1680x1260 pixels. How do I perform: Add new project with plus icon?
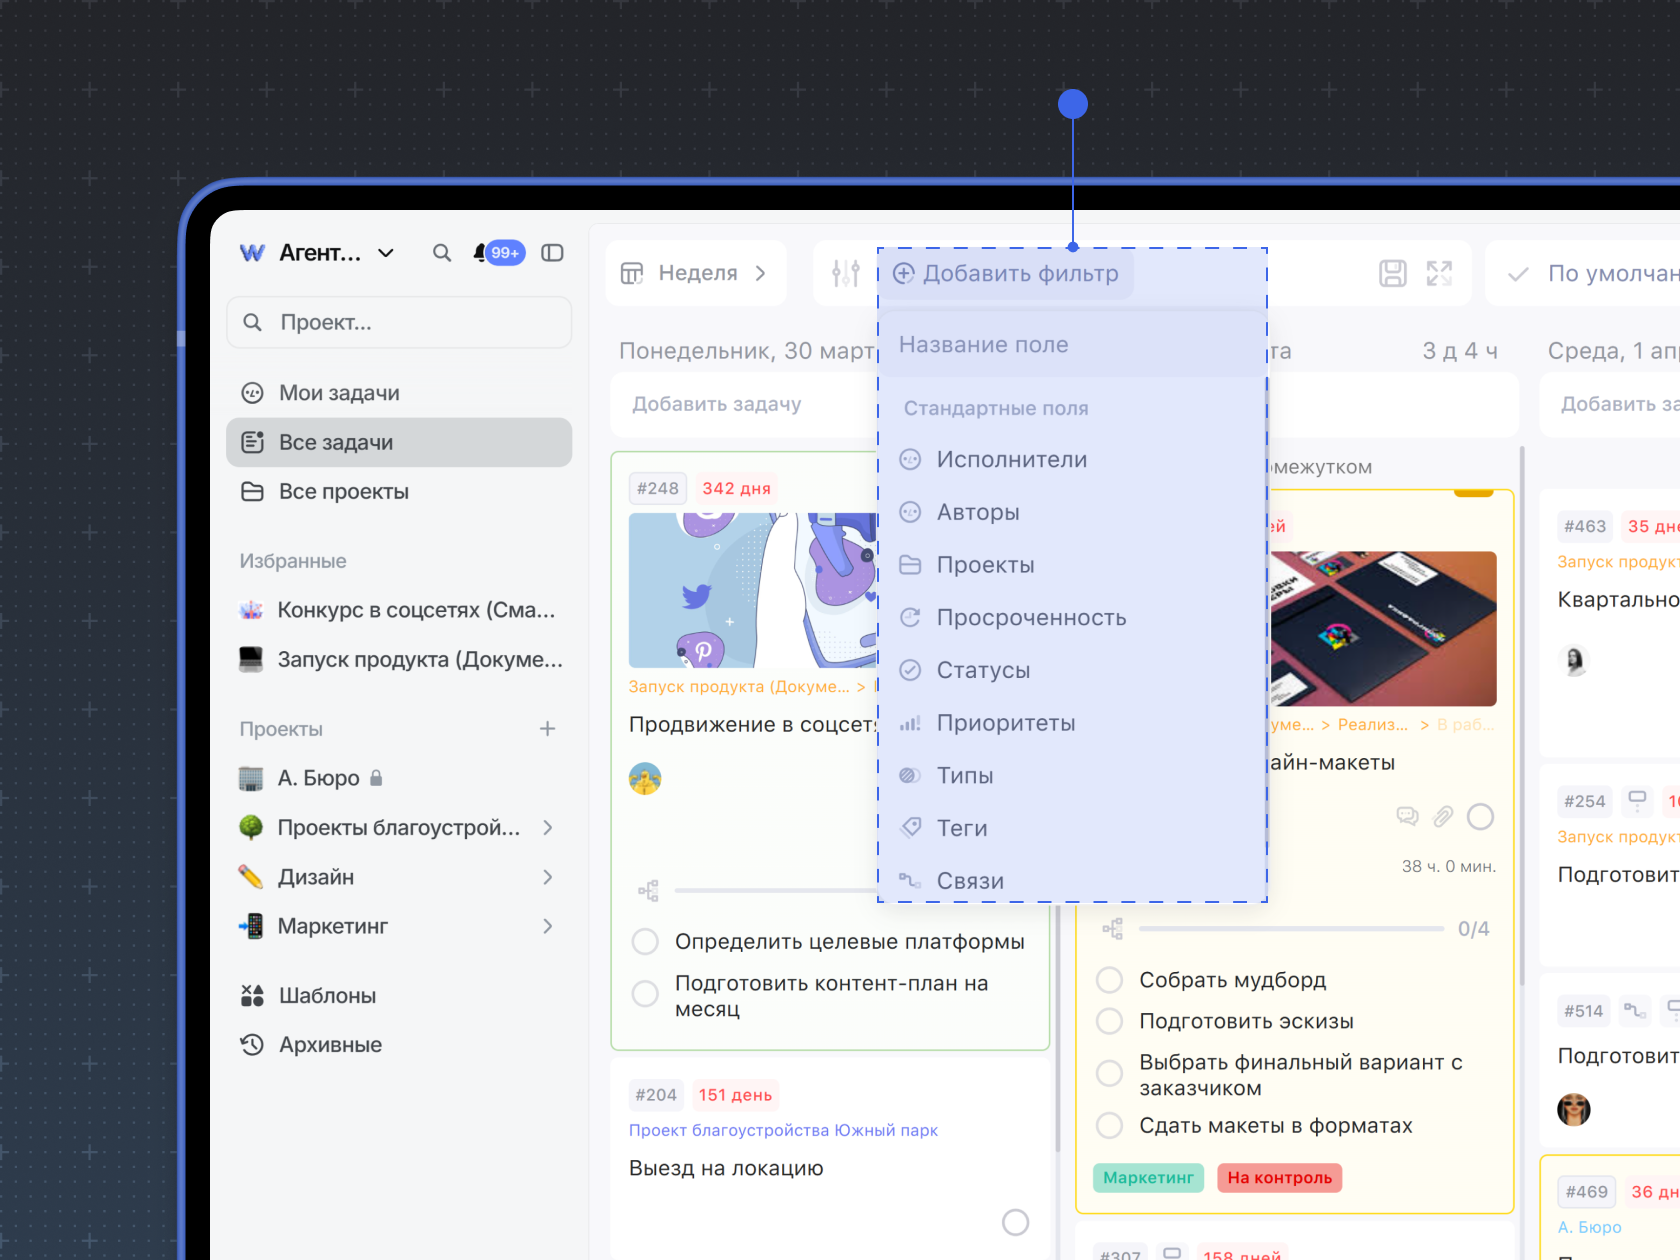click(x=547, y=729)
